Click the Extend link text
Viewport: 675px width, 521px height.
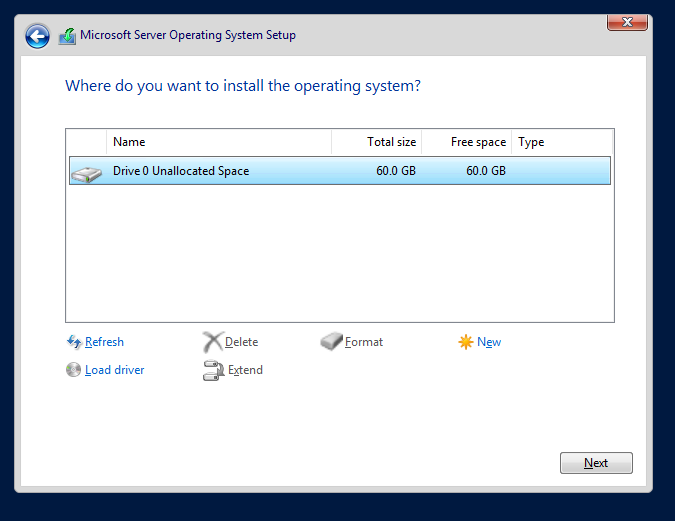pos(245,370)
